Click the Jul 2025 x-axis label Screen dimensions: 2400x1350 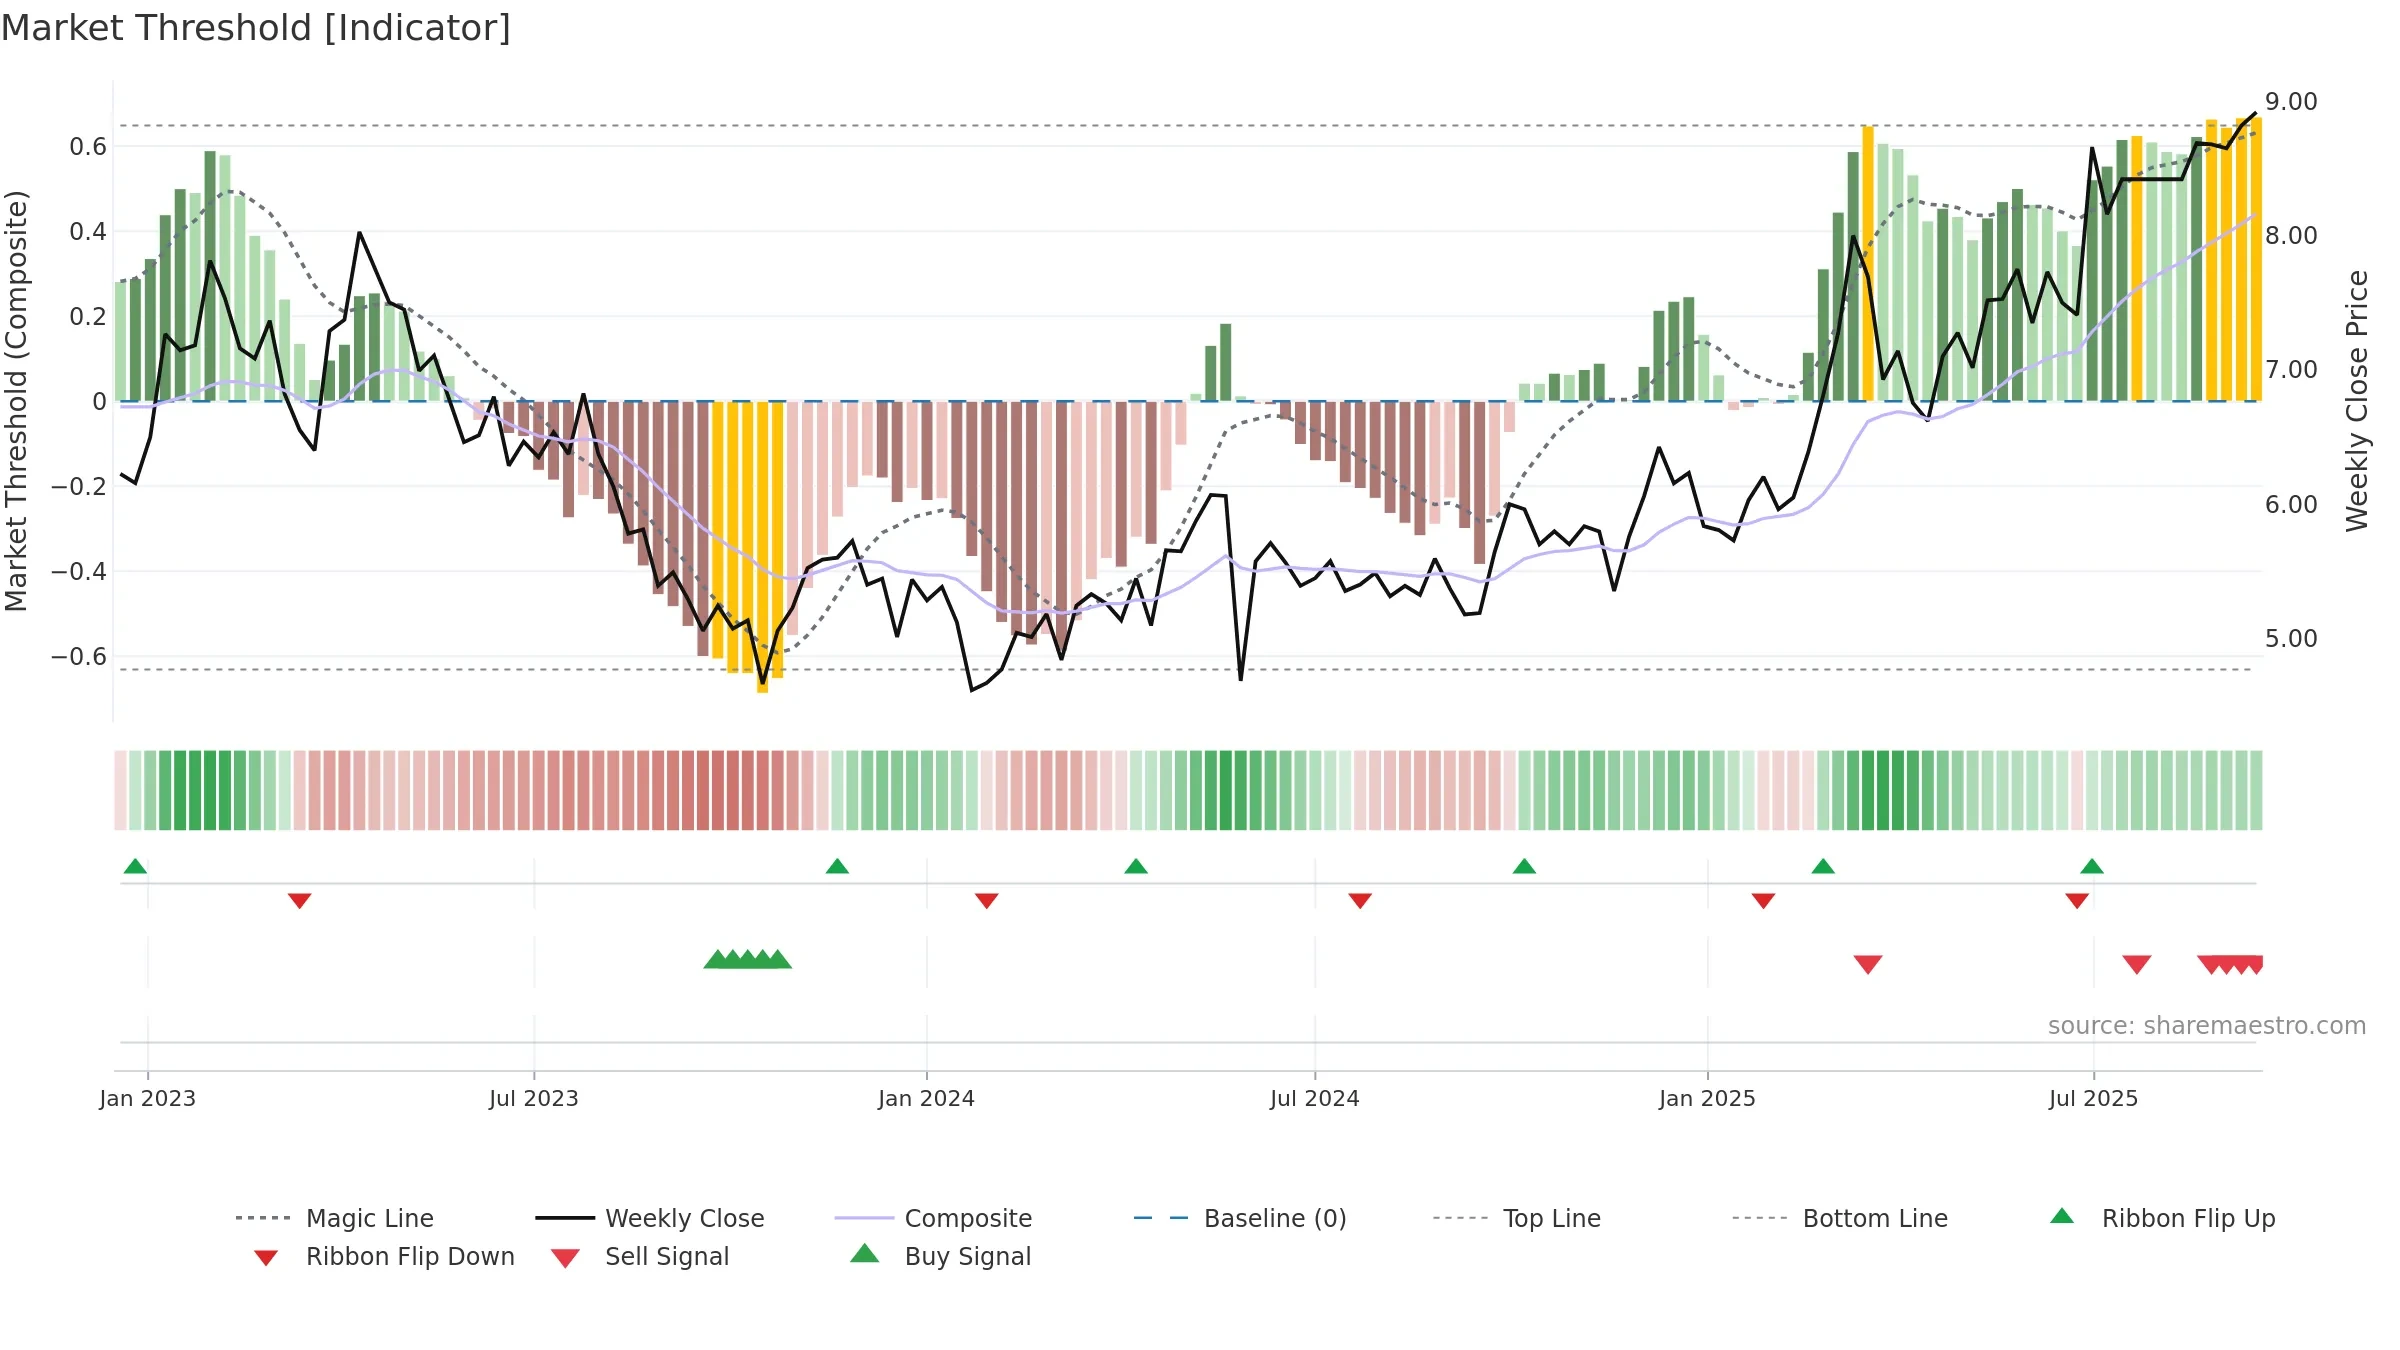2093,1098
